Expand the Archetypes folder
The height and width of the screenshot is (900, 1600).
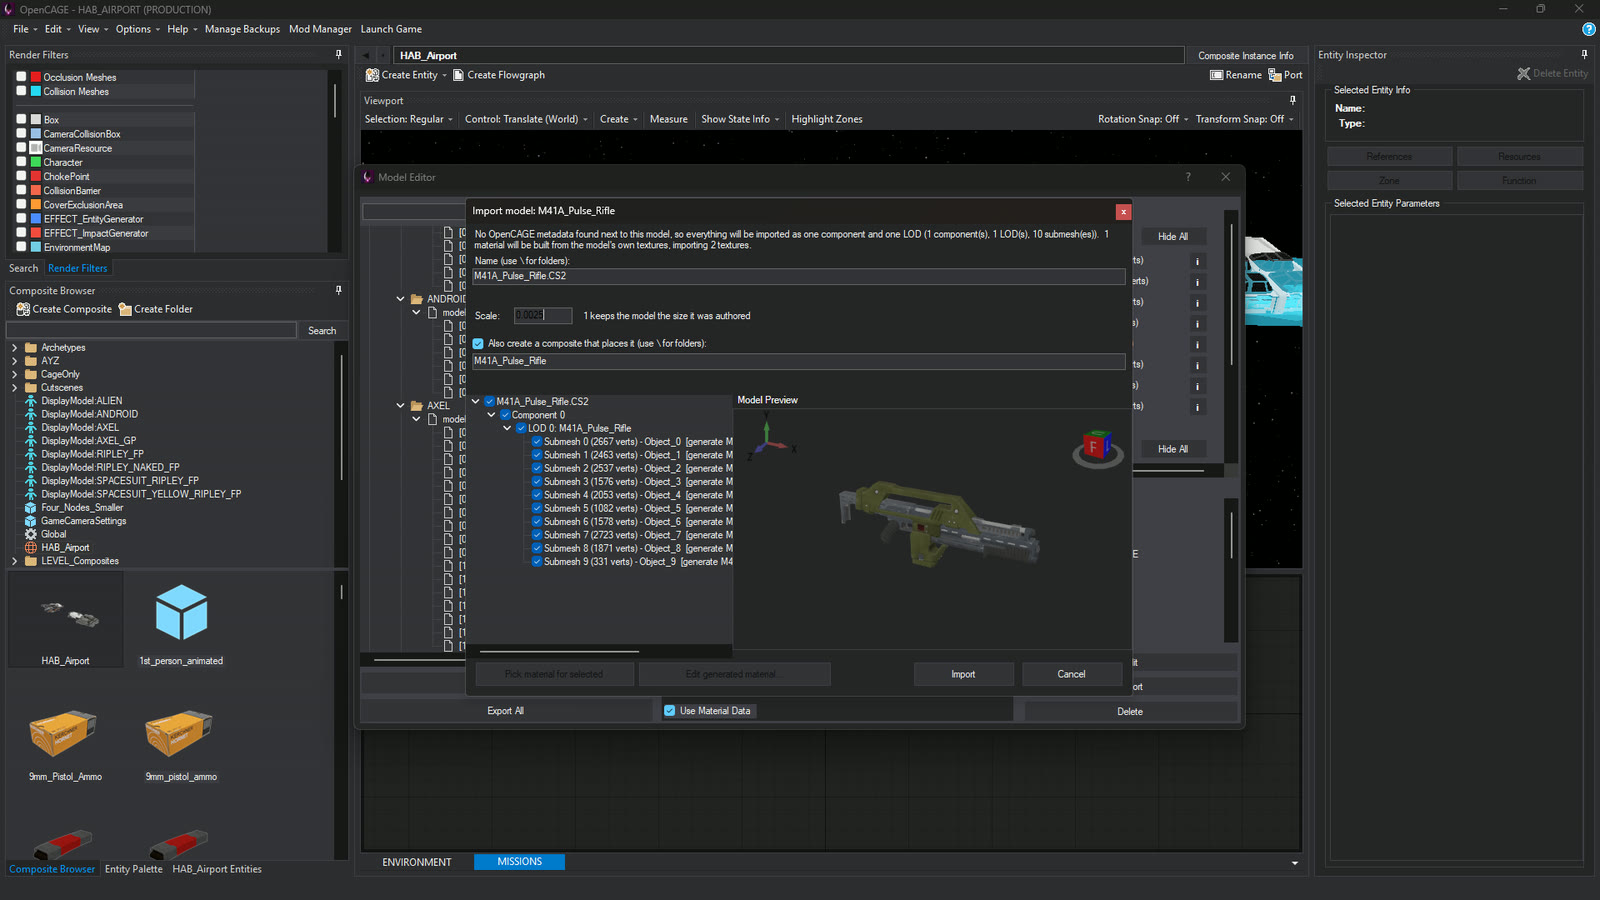(x=14, y=347)
